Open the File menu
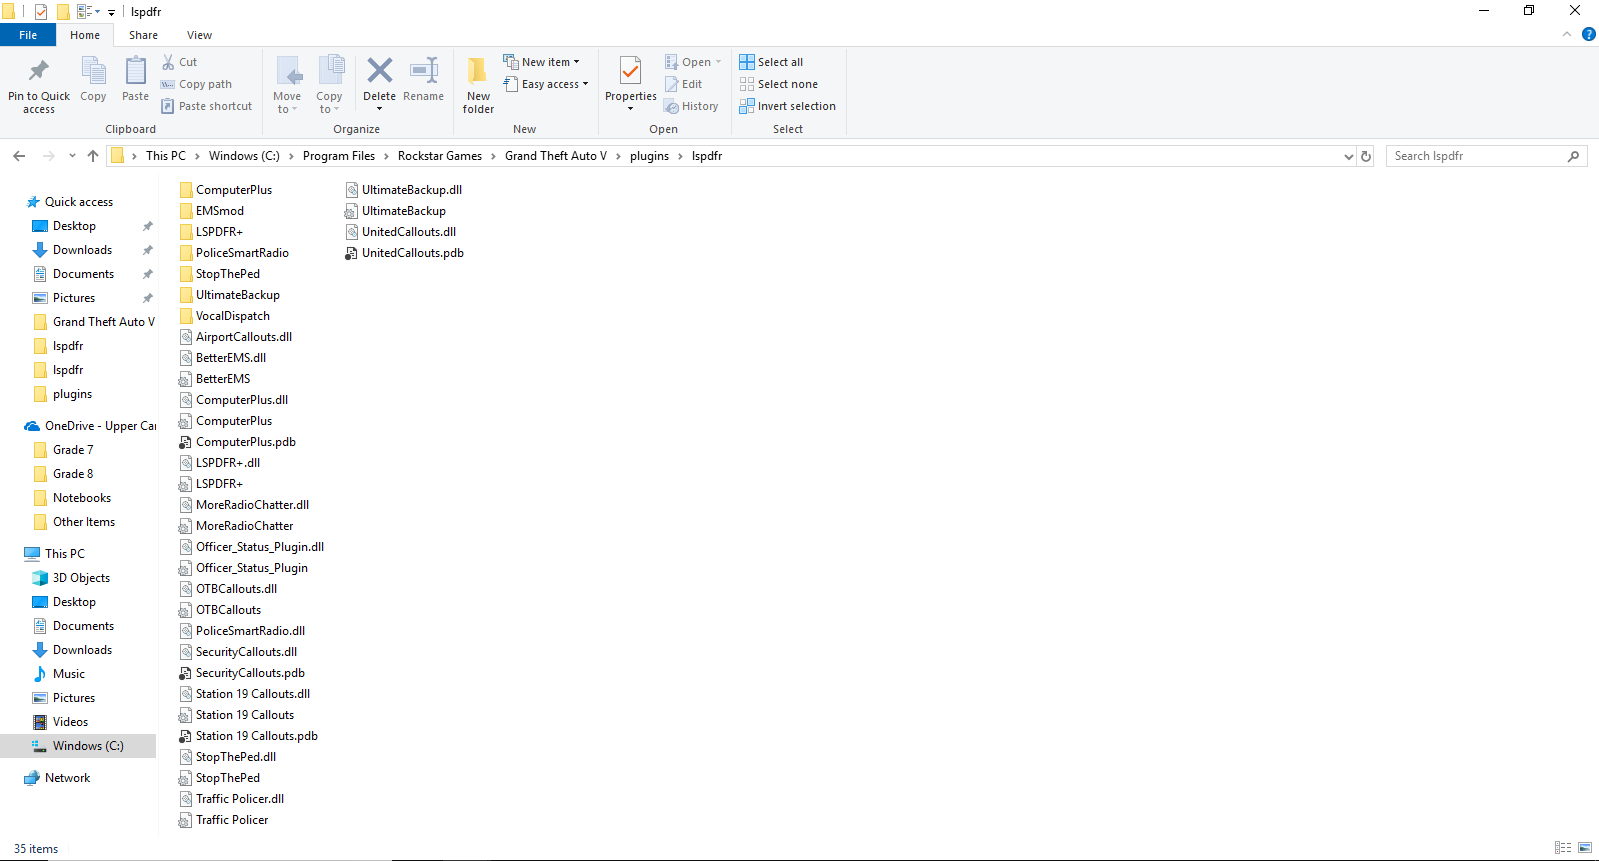1599x861 pixels. (x=28, y=35)
